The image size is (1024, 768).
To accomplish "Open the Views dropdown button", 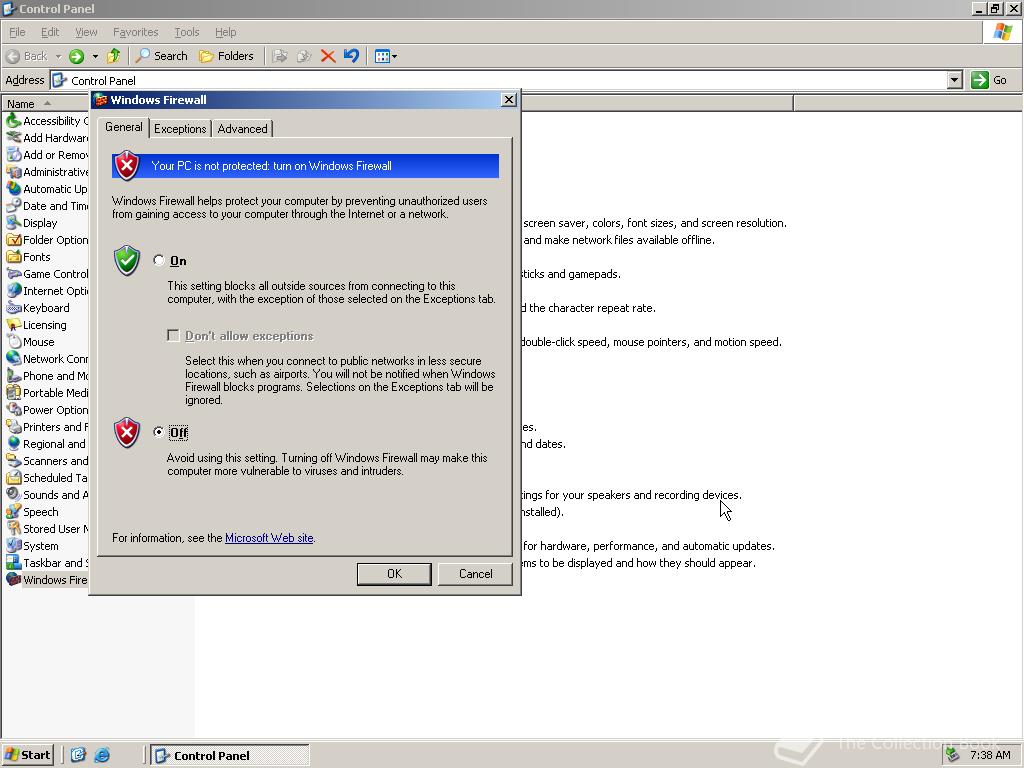I will coord(386,56).
